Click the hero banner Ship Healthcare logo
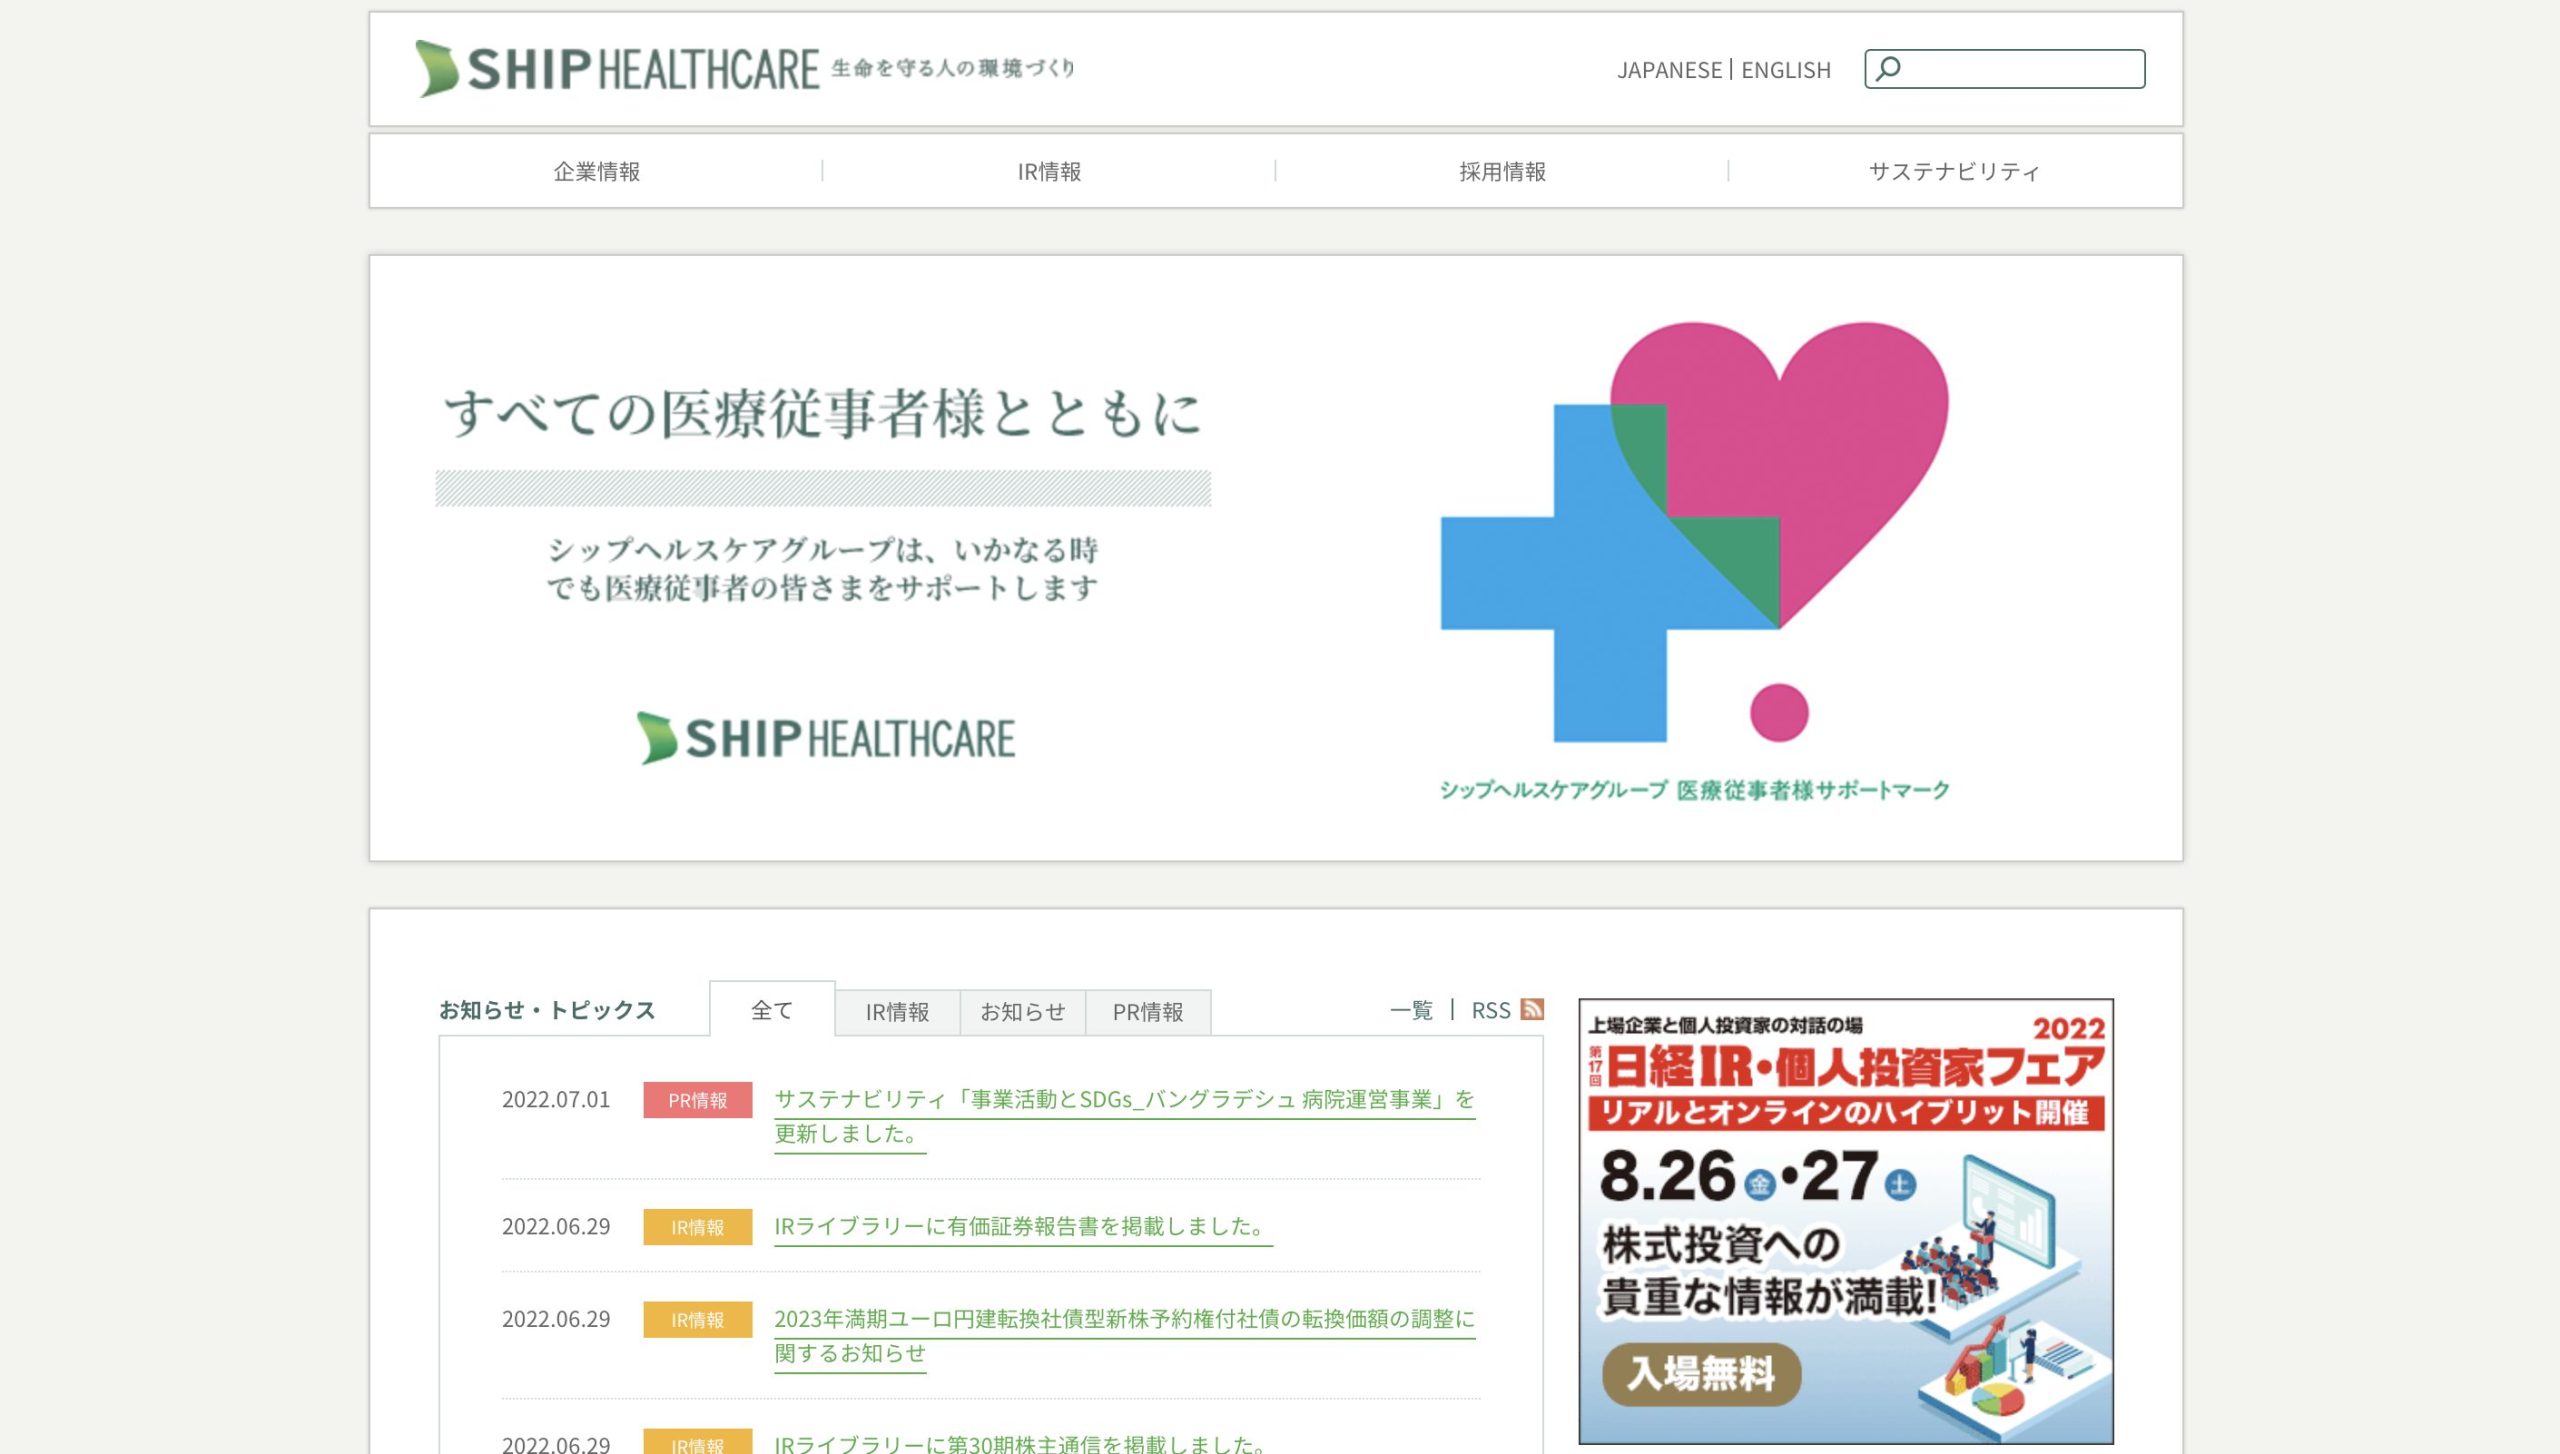The height and width of the screenshot is (1454, 2560). click(x=826, y=739)
